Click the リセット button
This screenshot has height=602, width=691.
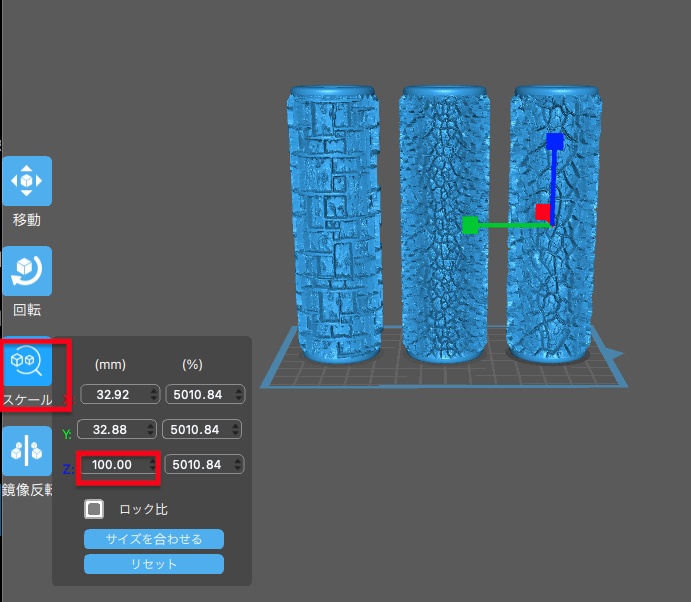[154, 564]
